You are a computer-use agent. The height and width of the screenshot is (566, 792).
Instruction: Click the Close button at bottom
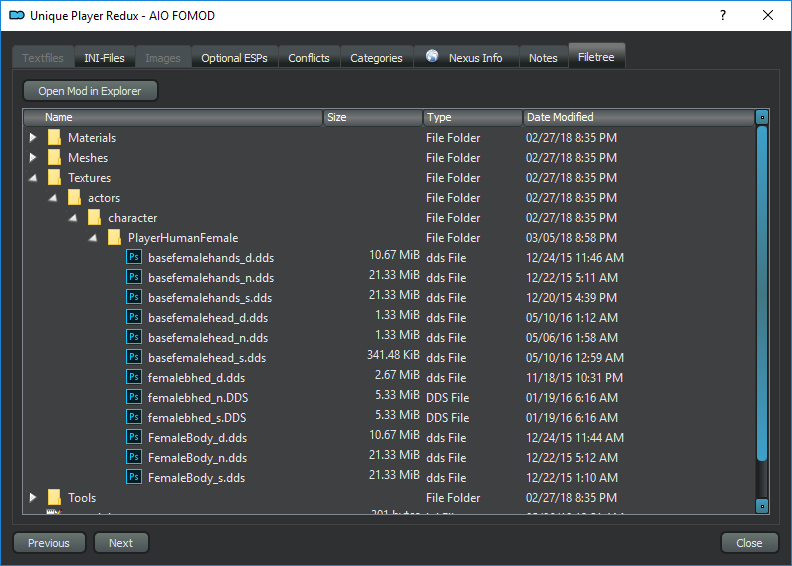click(749, 543)
